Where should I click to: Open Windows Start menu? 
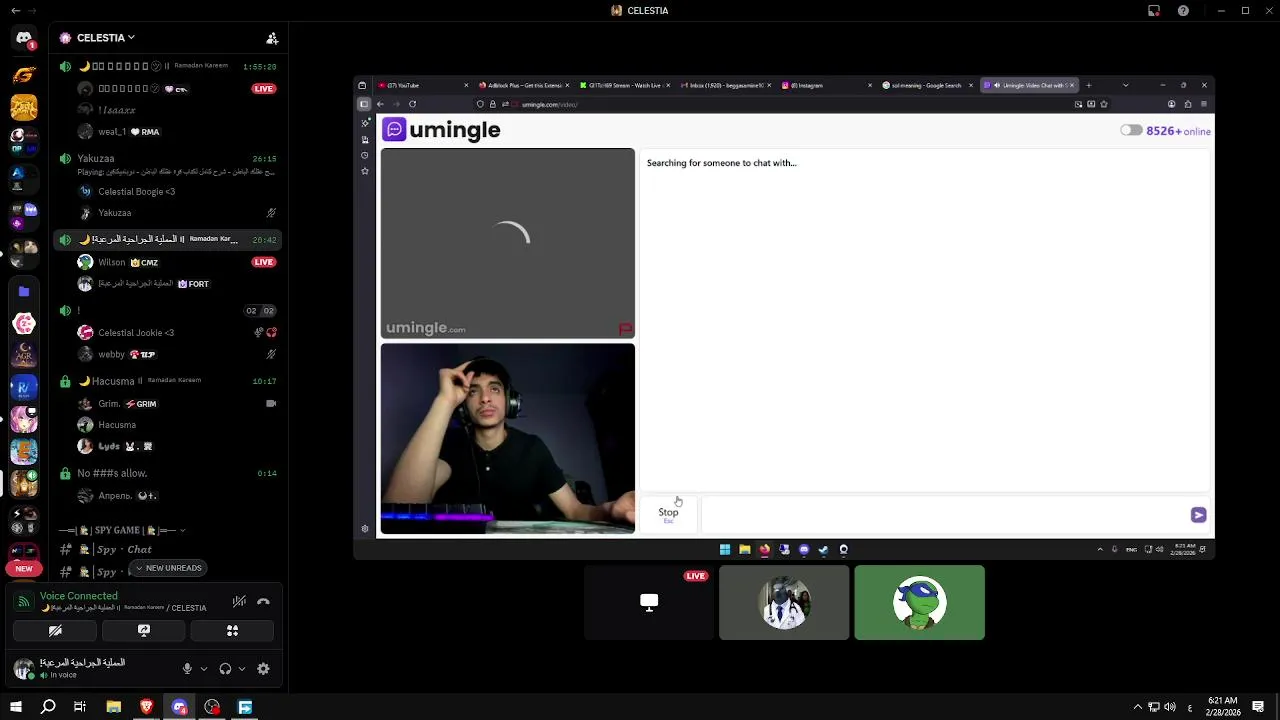click(15, 707)
